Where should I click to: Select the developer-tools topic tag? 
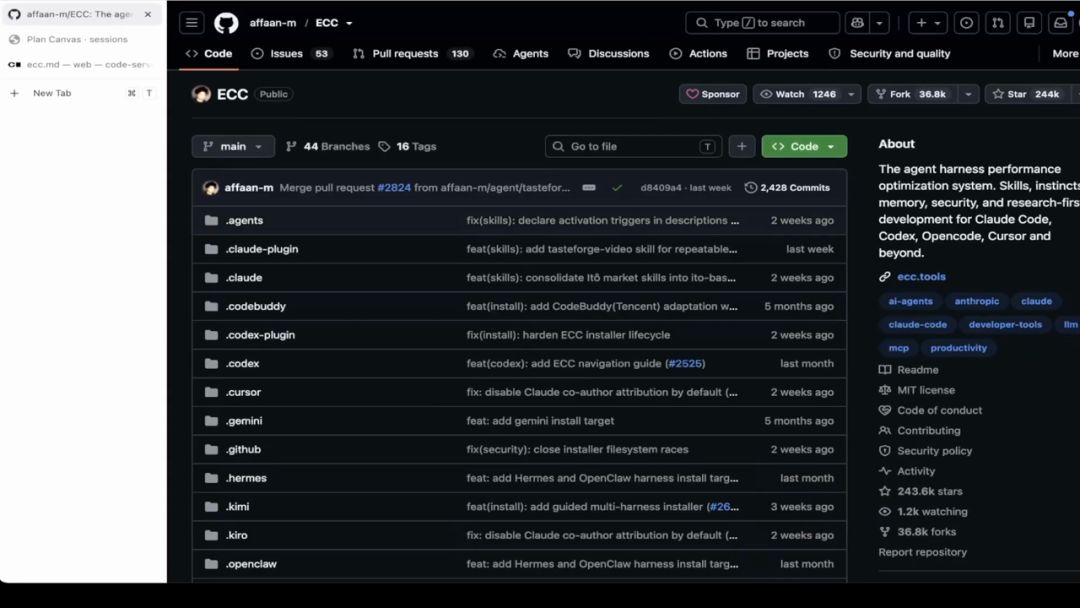[1005, 325]
